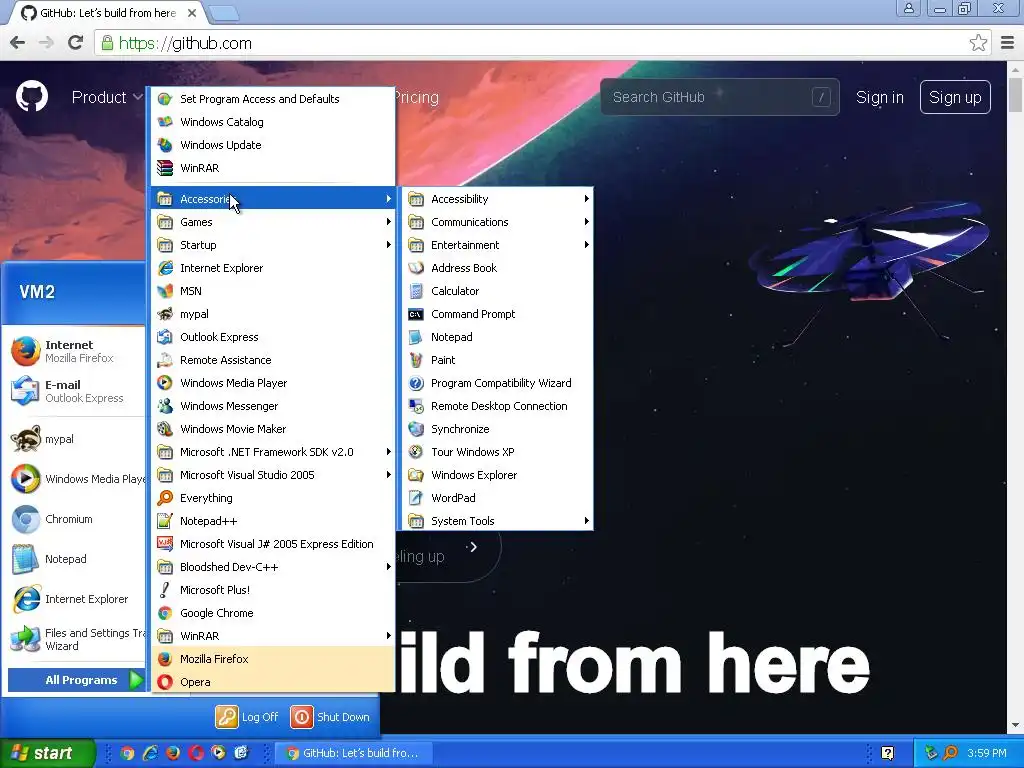Screen dimensions: 1024x768
Task: Open Windows Explorer from Accessories
Action: tap(496, 475)
